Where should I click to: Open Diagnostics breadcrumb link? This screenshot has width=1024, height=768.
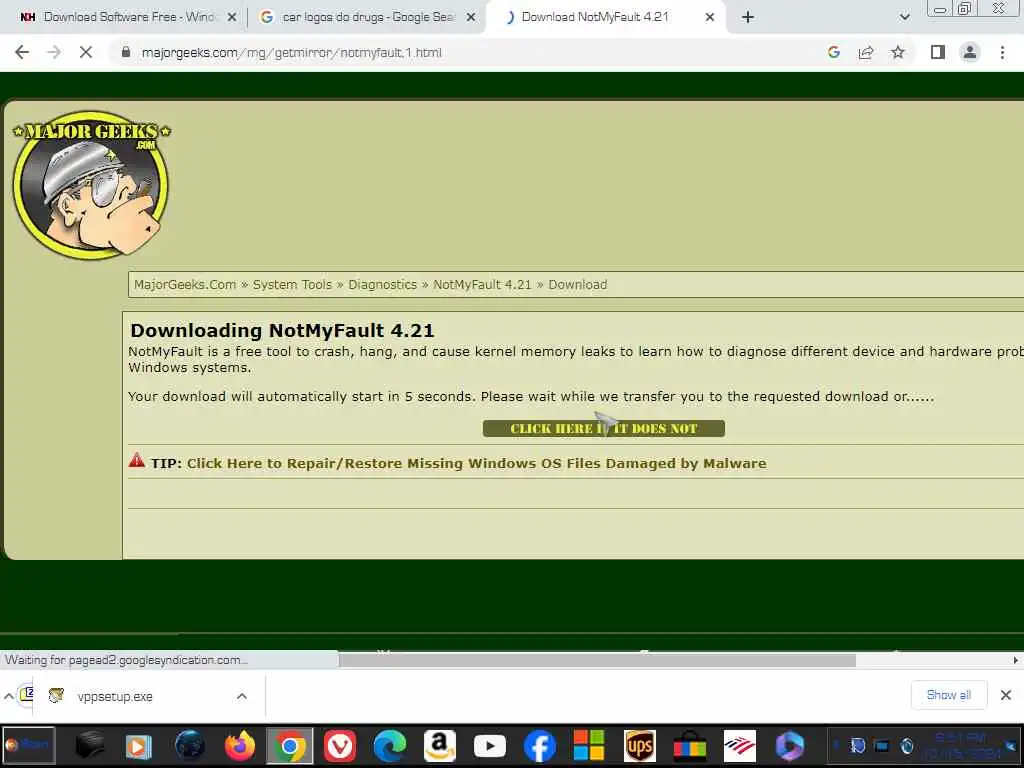(x=382, y=285)
